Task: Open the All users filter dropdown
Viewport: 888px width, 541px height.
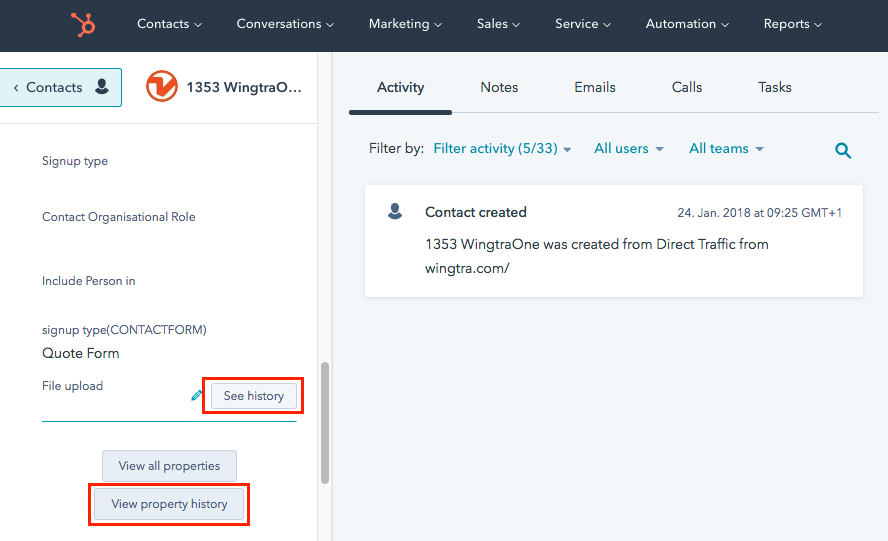Action: [628, 149]
